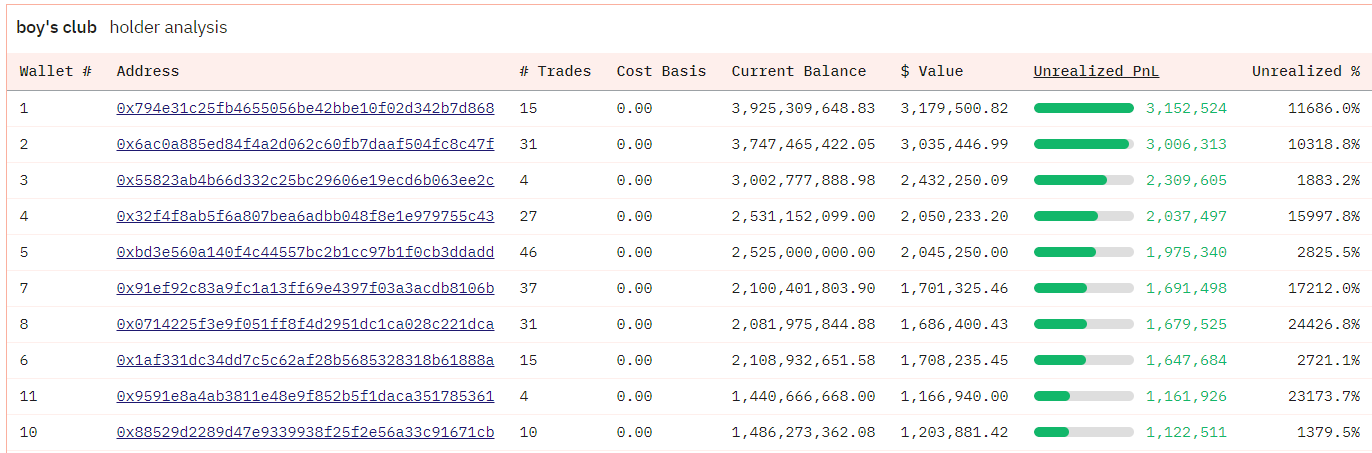The image size is (1372, 453).
Task: Click the Address column header
Action: (148, 71)
